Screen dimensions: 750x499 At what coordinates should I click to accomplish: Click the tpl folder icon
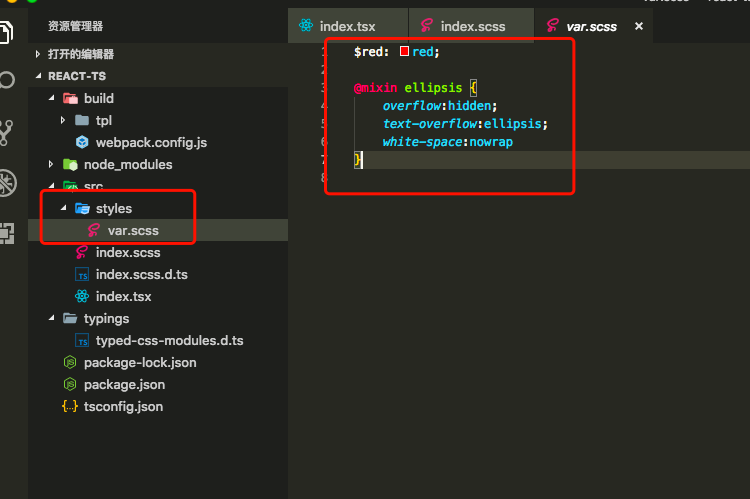[82, 120]
